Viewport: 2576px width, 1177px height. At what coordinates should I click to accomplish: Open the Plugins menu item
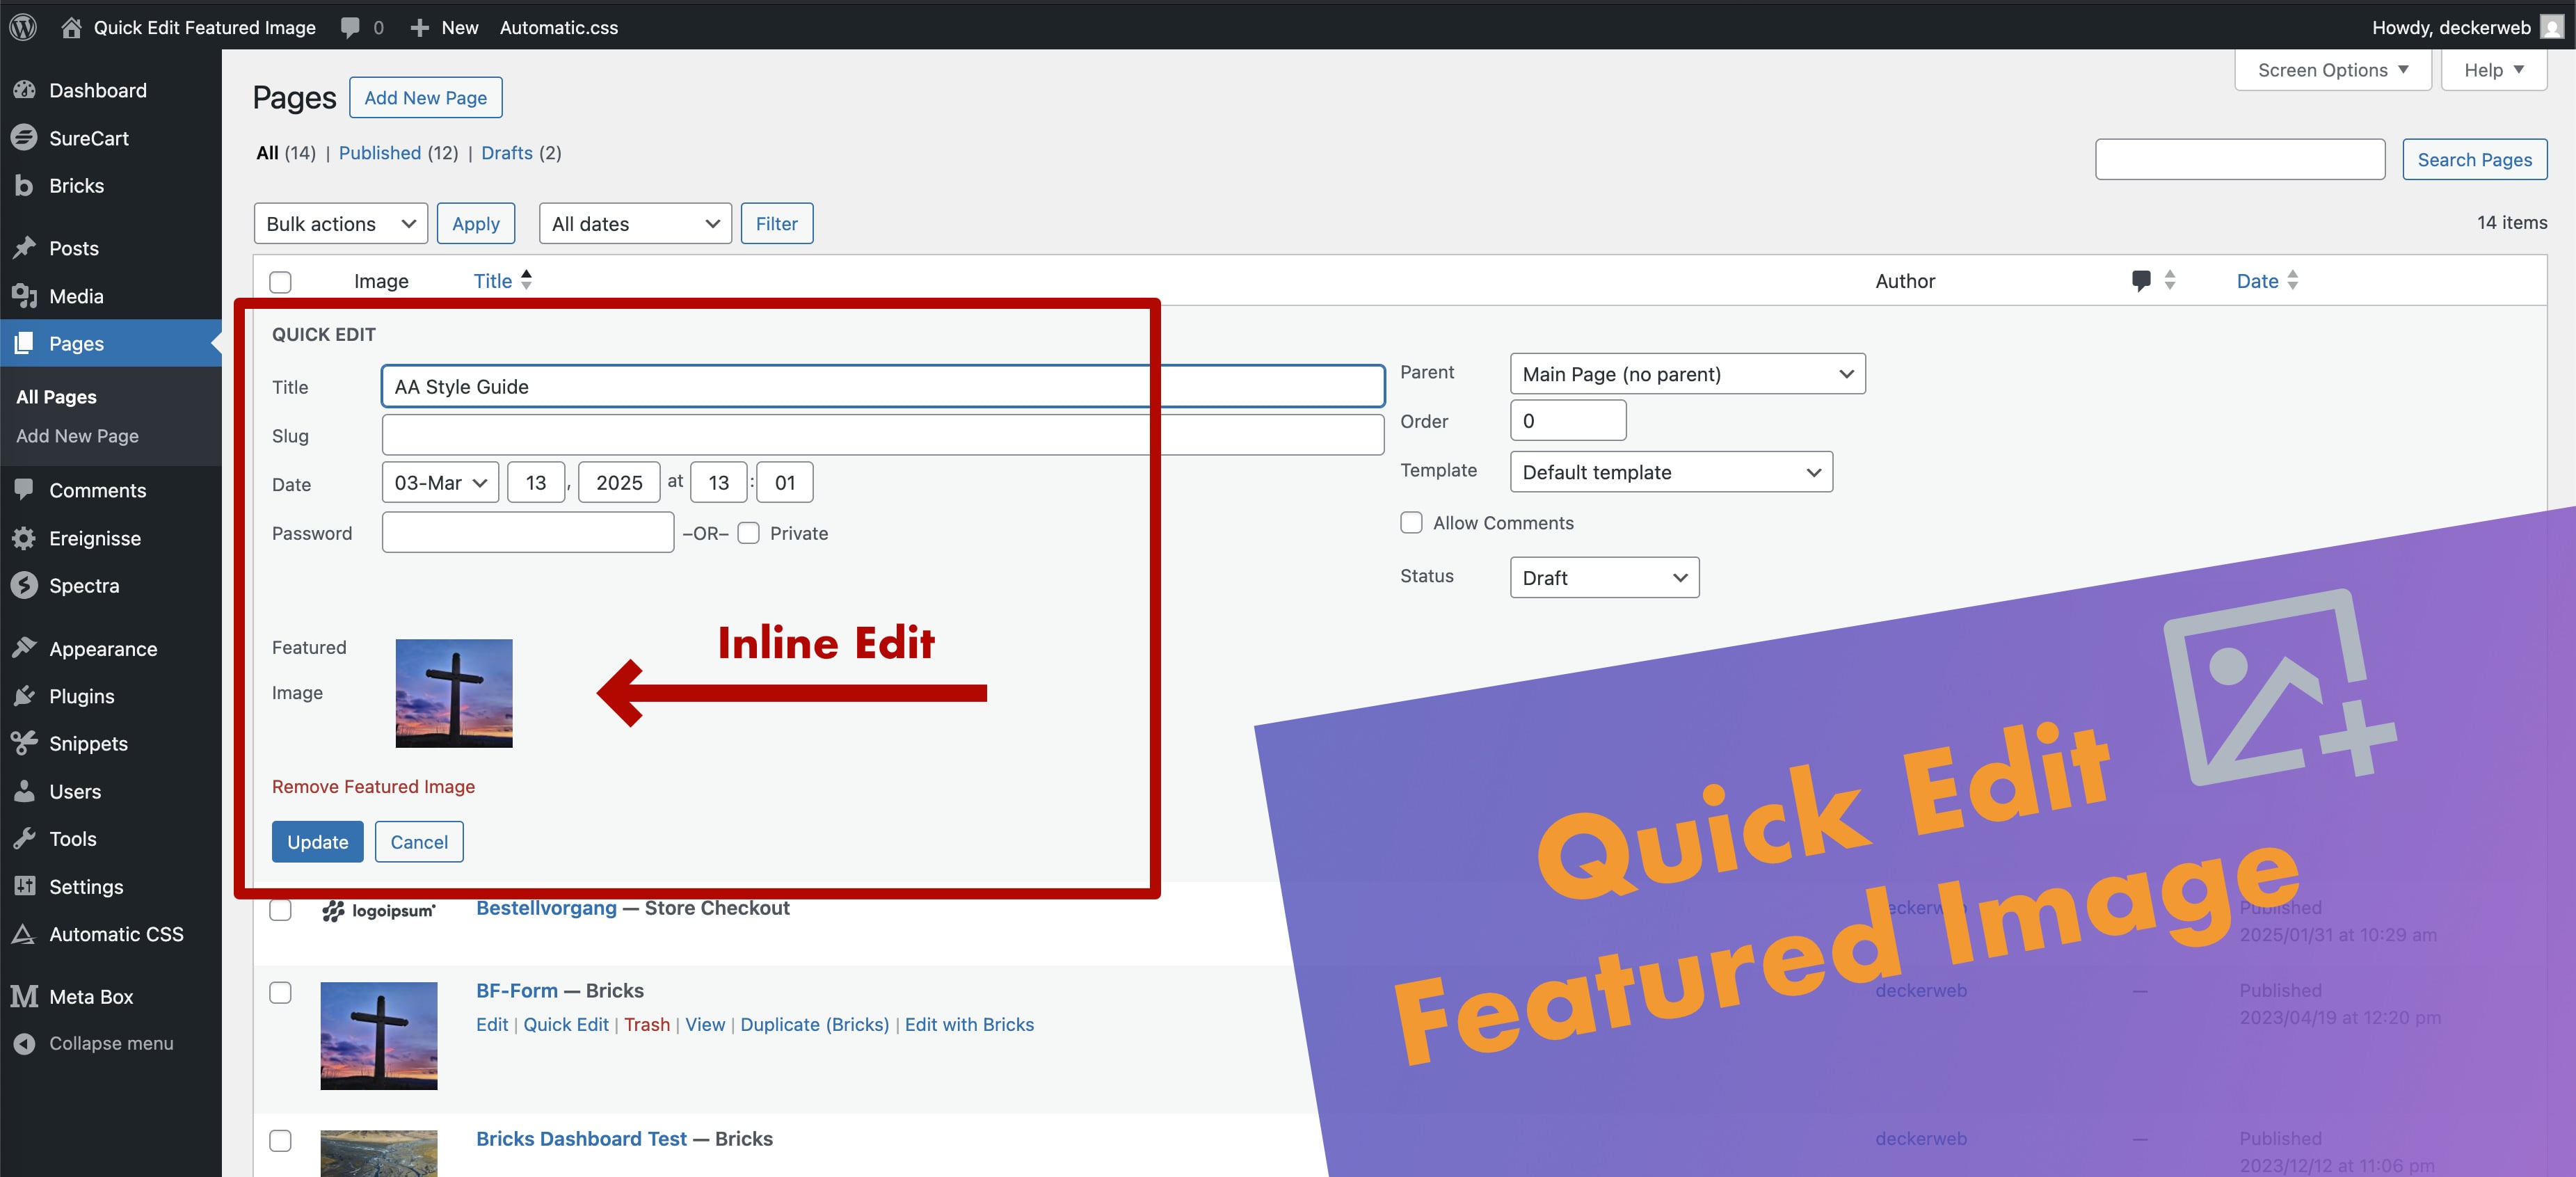(x=82, y=696)
